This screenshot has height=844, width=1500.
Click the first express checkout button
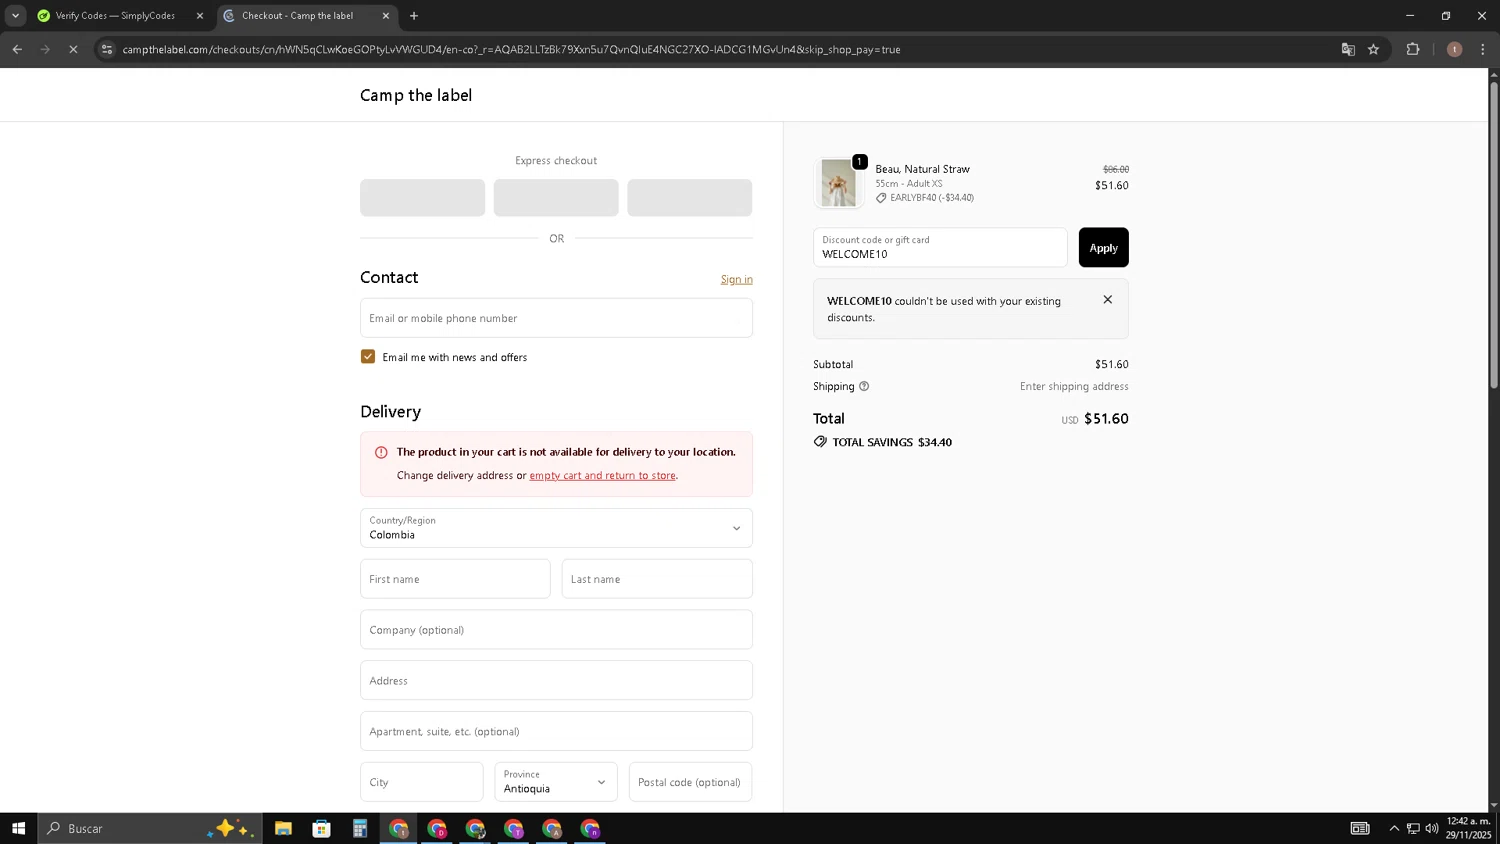423,198
